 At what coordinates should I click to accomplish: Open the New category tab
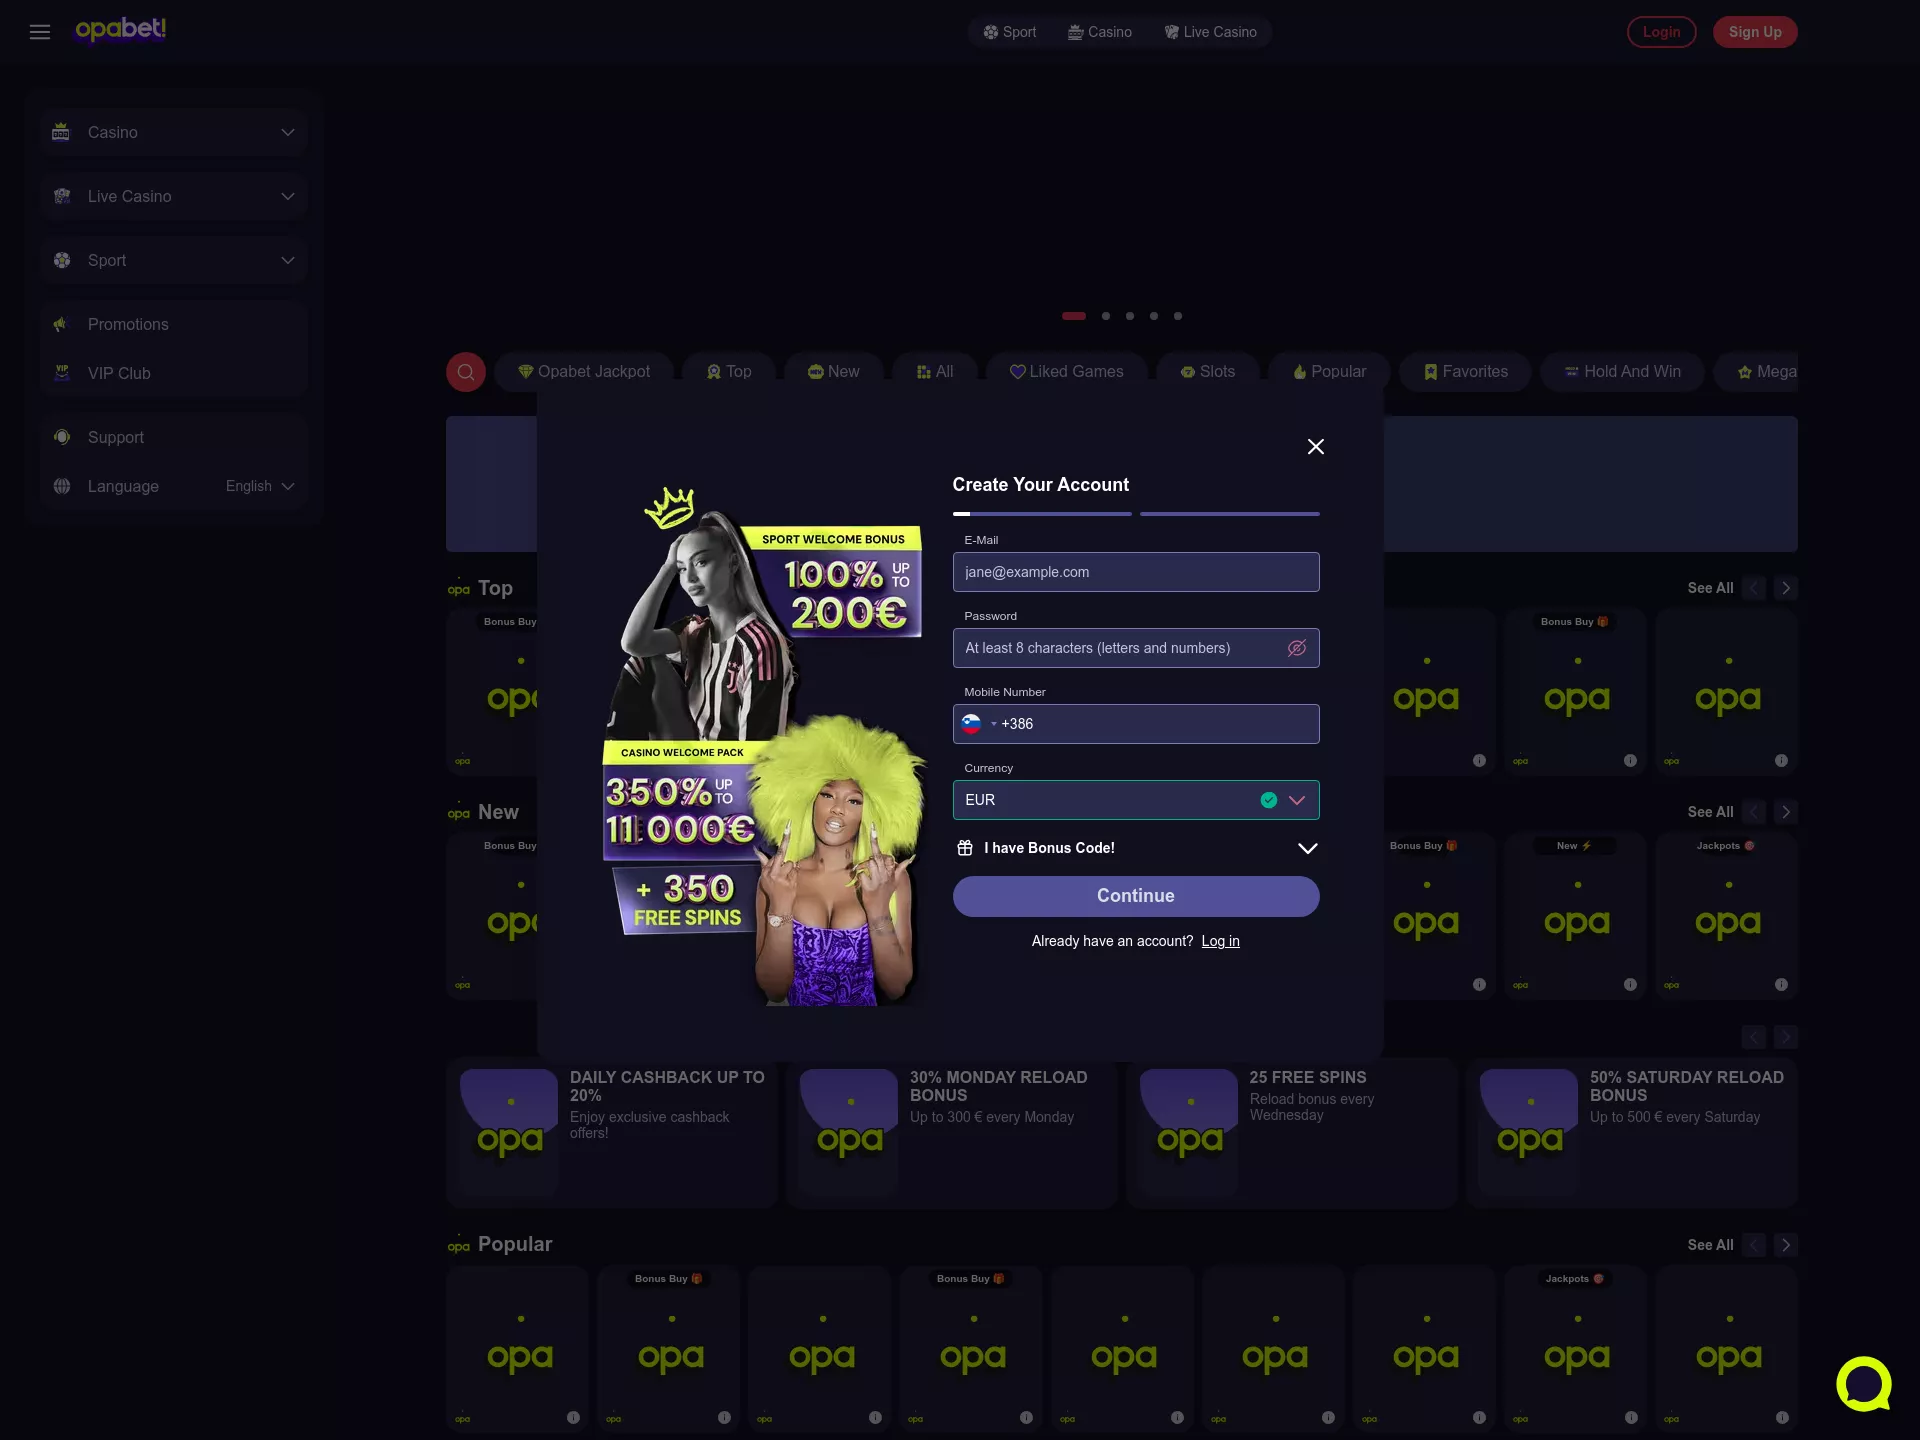(834, 372)
